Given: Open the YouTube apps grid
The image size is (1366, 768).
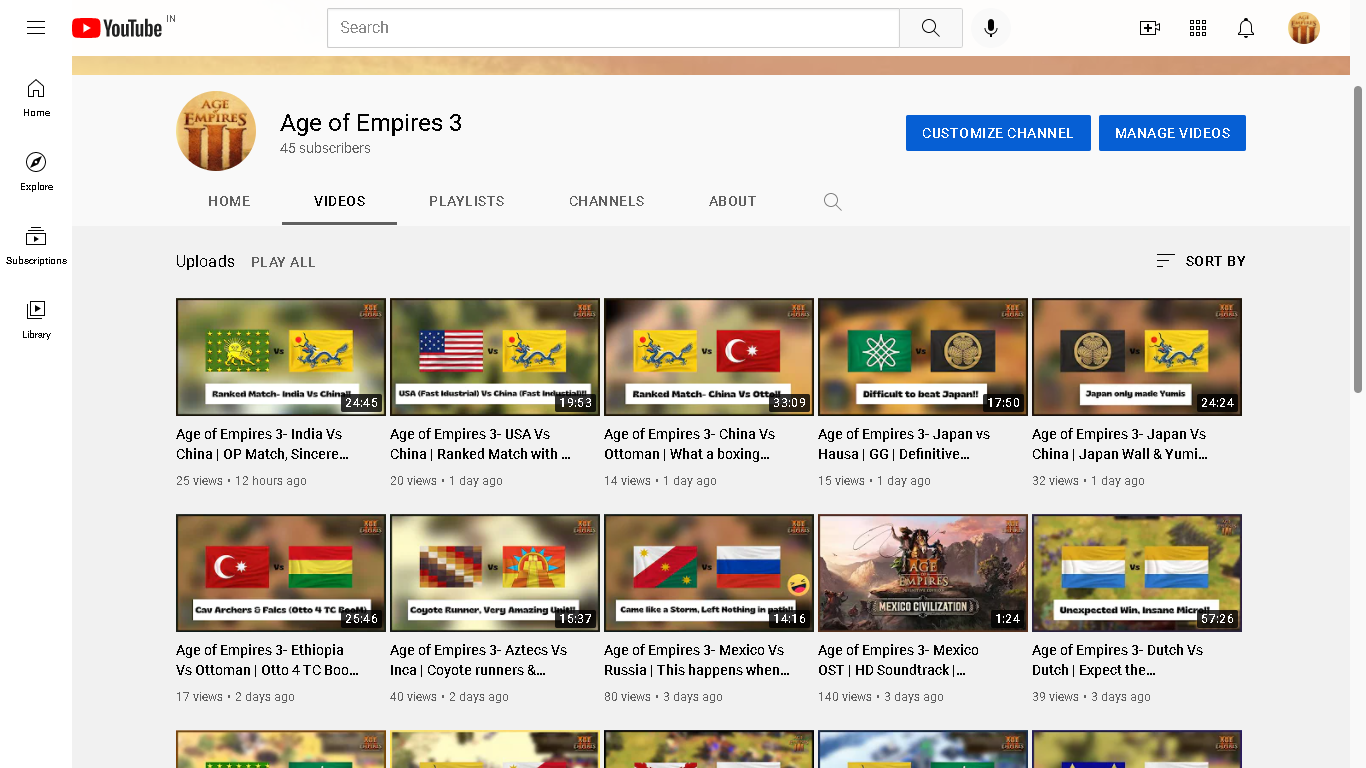Looking at the screenshot, I should point(1198,28).
